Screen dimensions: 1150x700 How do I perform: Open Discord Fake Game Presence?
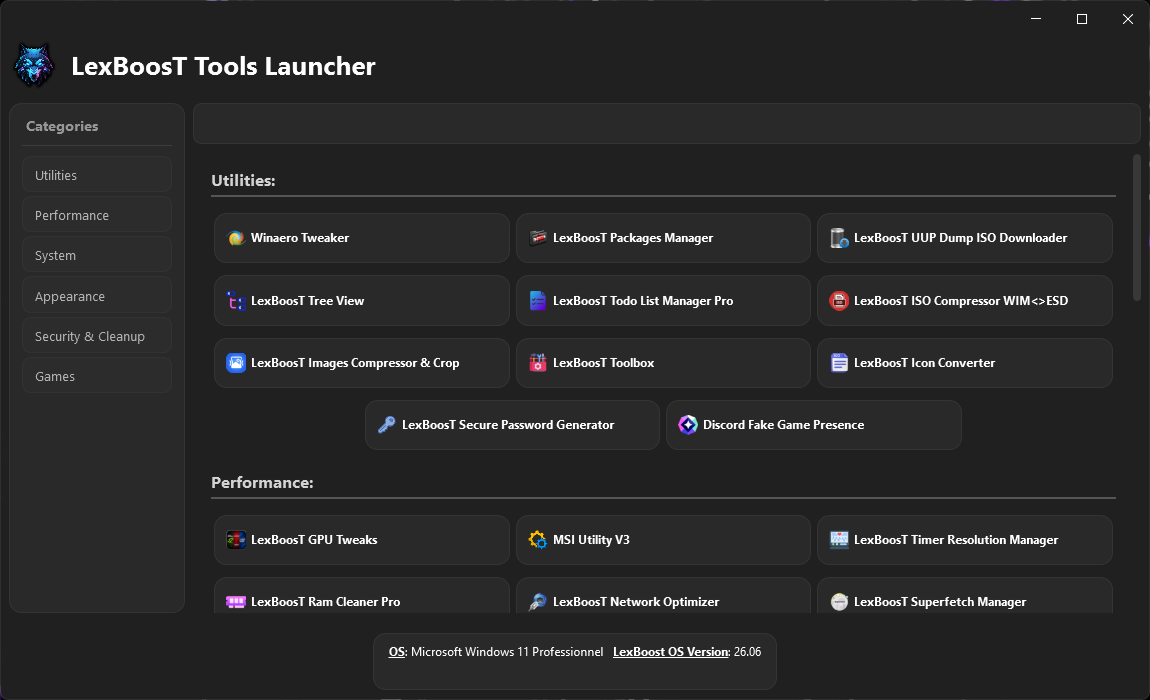click(x=813, y=425)
